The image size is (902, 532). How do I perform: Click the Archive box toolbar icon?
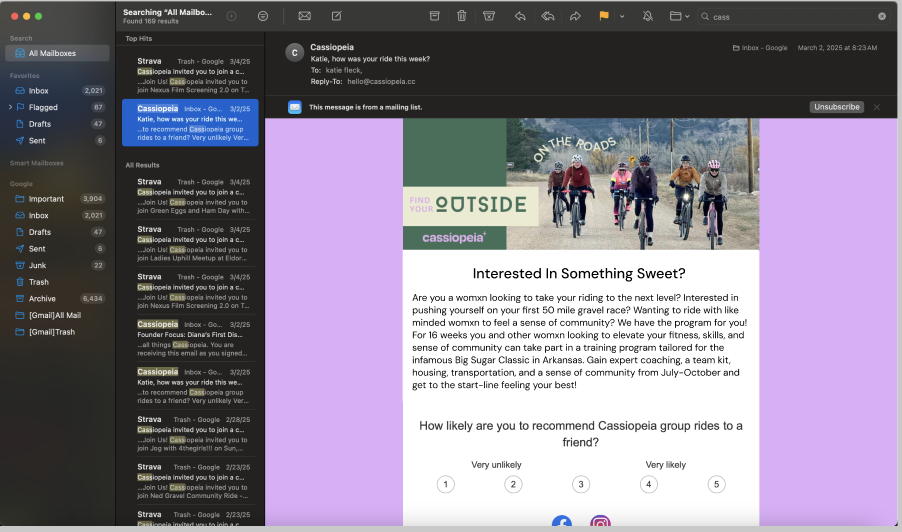coord(434,16)
